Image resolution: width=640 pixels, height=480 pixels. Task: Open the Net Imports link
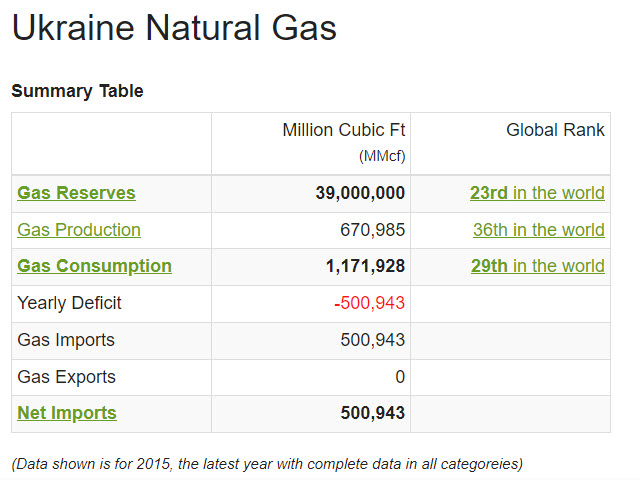point(67,413)
